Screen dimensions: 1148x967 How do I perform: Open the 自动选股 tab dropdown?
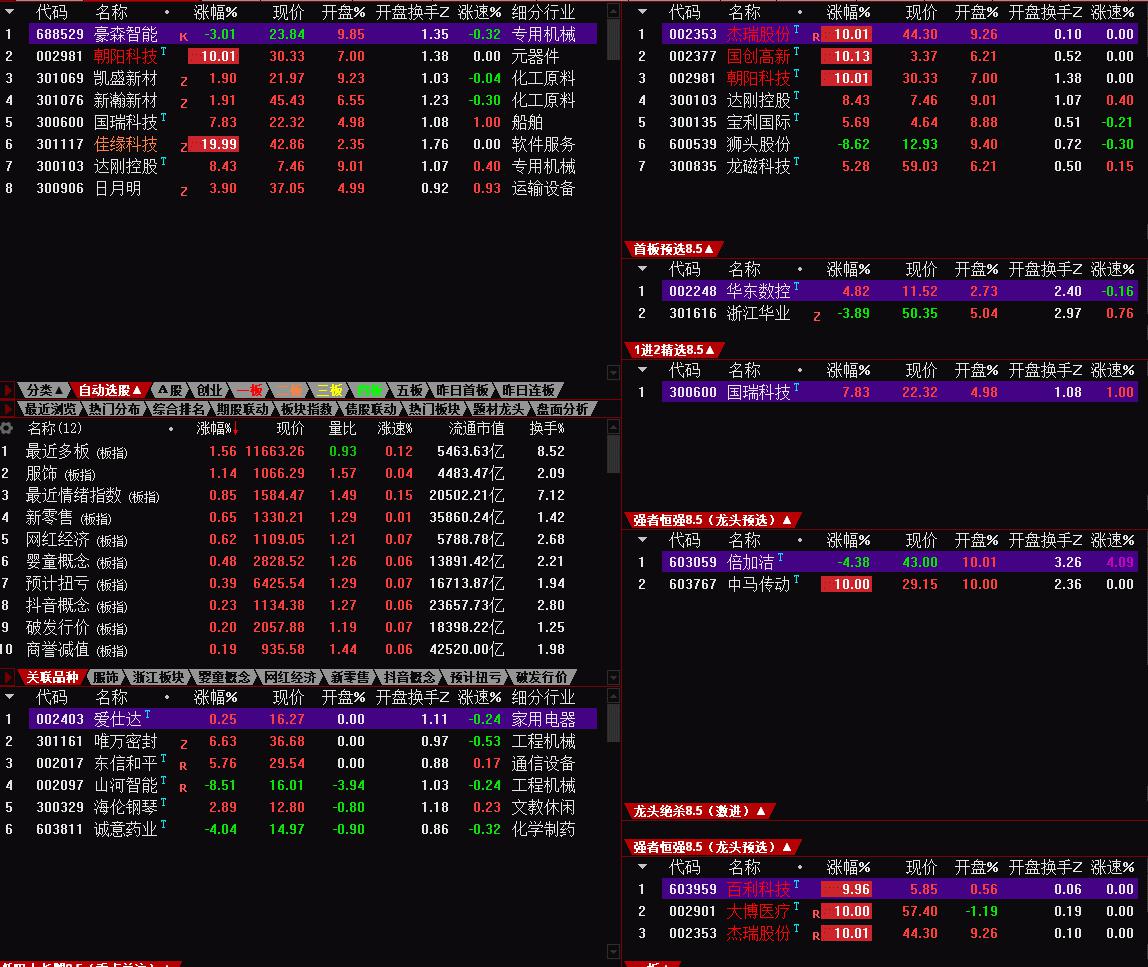tap(110, 390)
